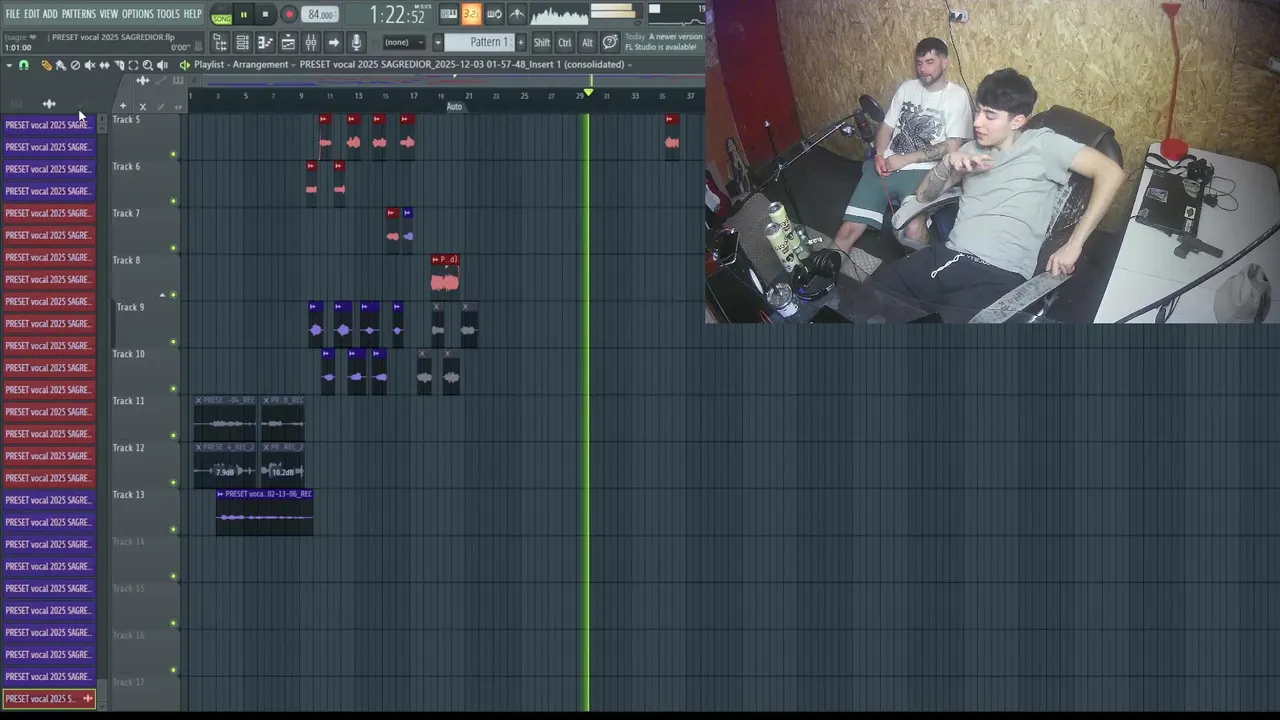Open the FILE menu

click(13, 14)
